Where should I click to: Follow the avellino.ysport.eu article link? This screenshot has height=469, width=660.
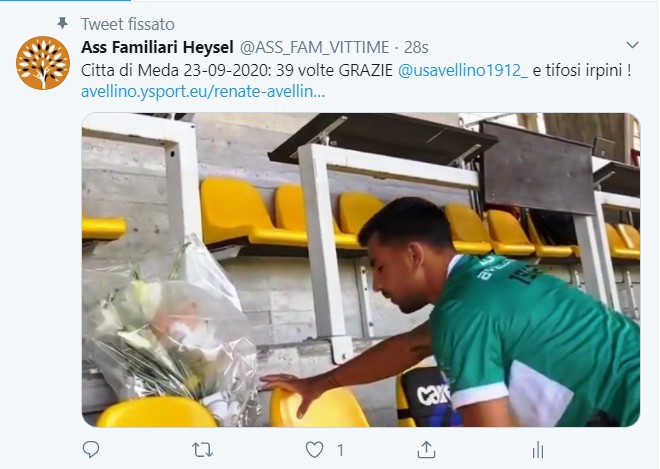click(x=203, y=91)
